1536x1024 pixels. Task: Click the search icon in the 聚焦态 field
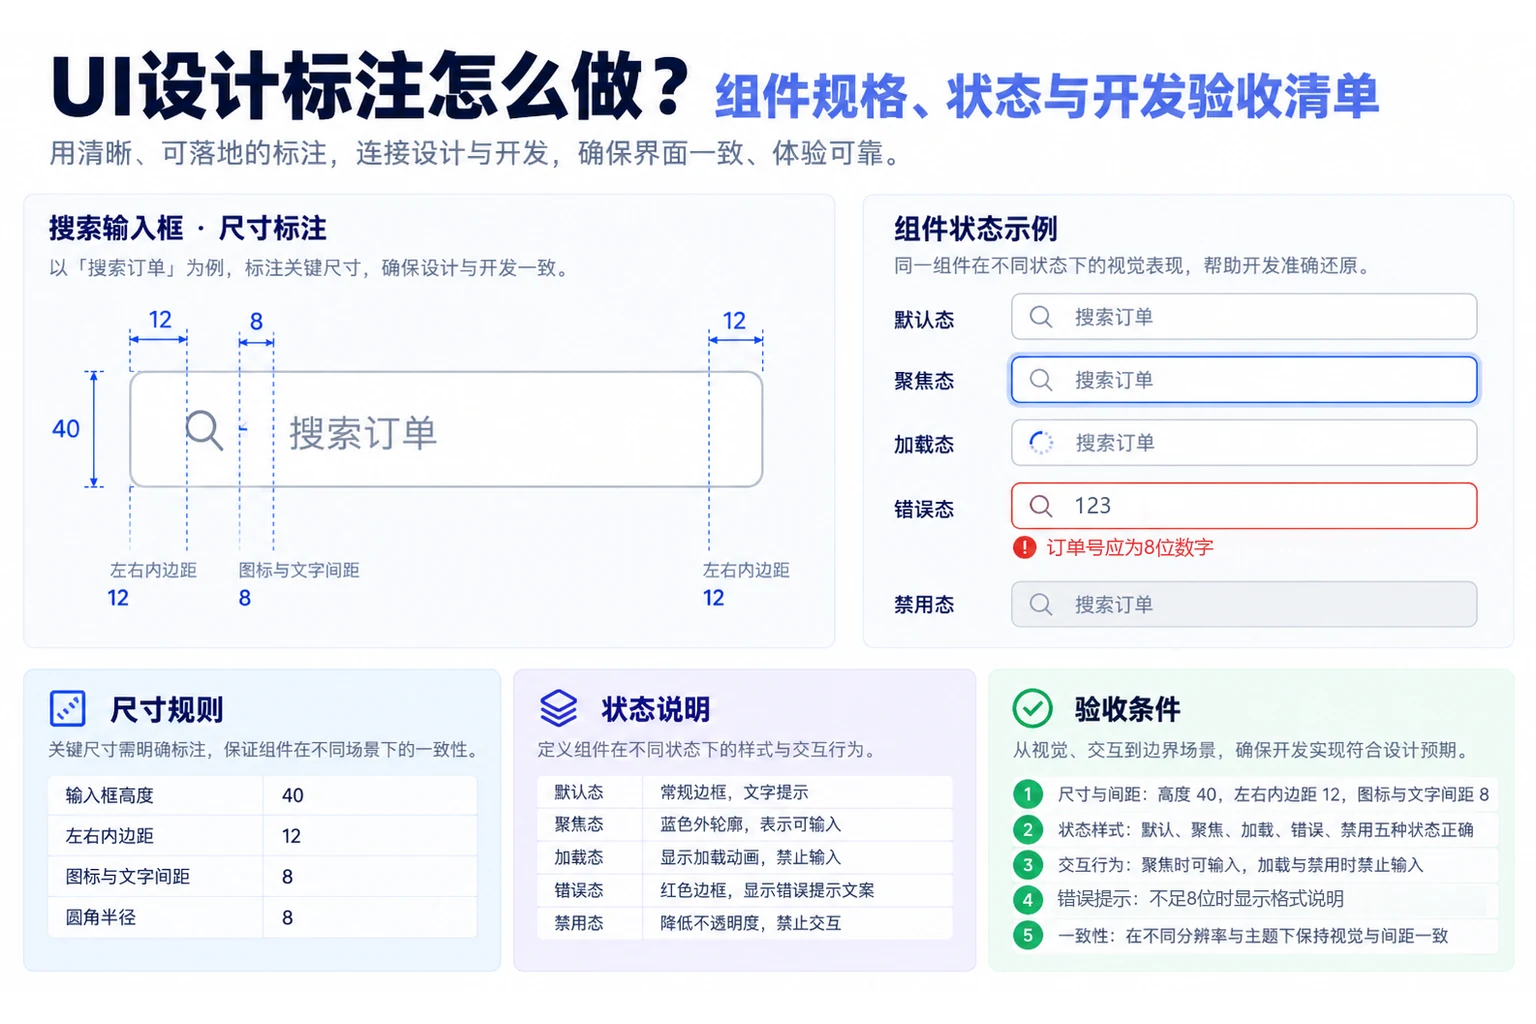[x=1041, y=380]
